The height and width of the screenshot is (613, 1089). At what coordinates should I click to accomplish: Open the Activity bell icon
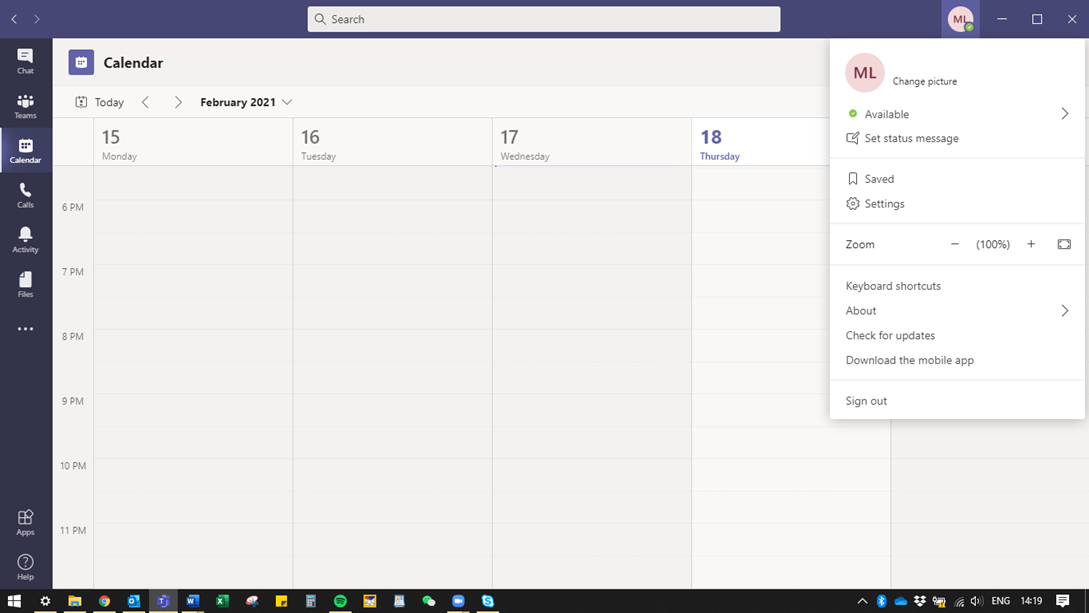click(25, 239)
